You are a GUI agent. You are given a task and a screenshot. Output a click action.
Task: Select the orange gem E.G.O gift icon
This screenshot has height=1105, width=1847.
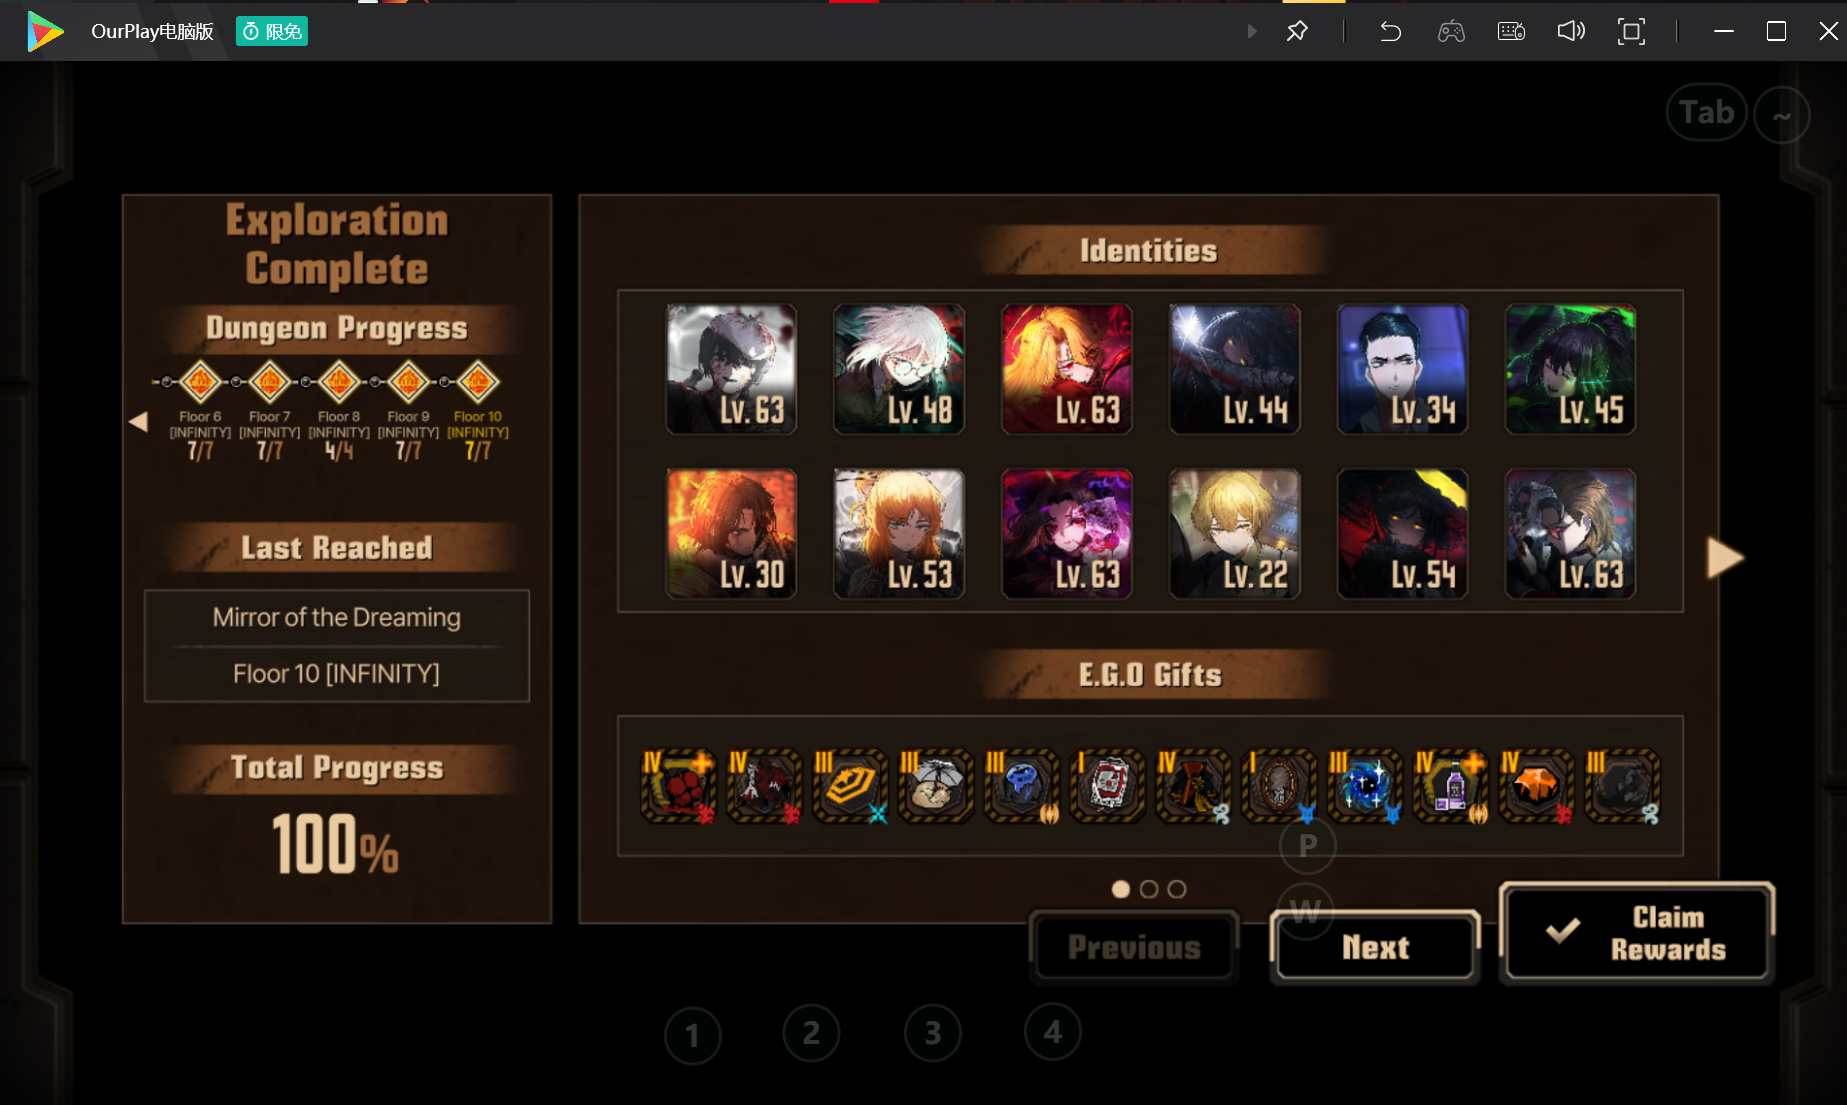1536,786
